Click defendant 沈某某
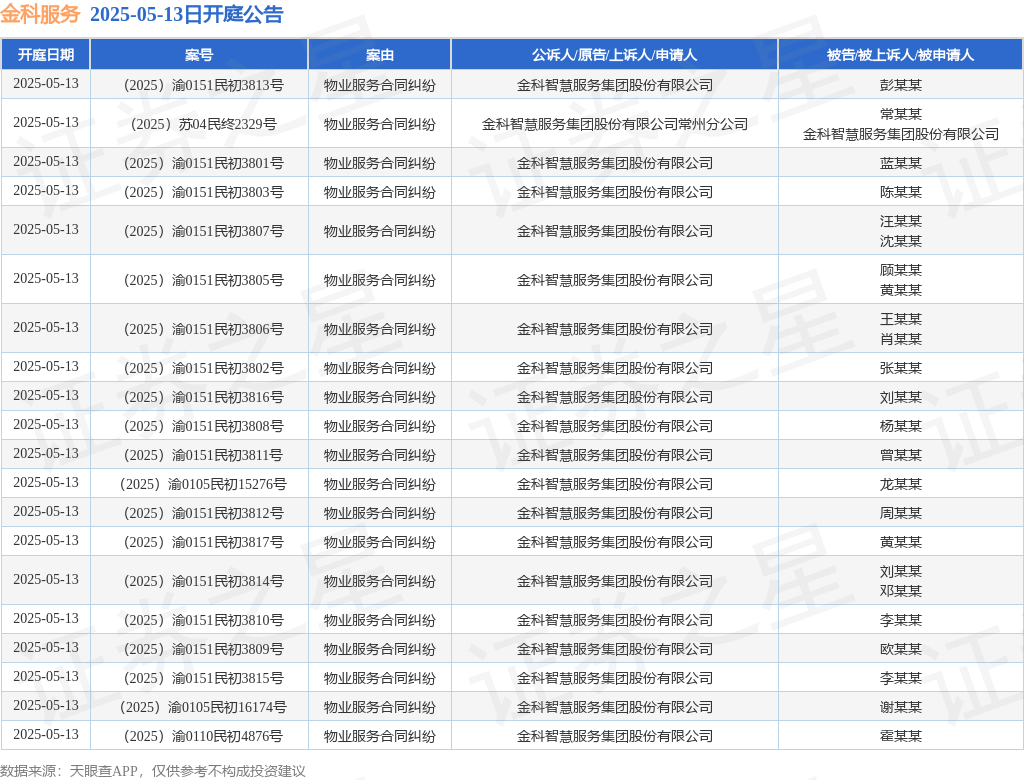1024x780 pixels. [x=901, y=241]
